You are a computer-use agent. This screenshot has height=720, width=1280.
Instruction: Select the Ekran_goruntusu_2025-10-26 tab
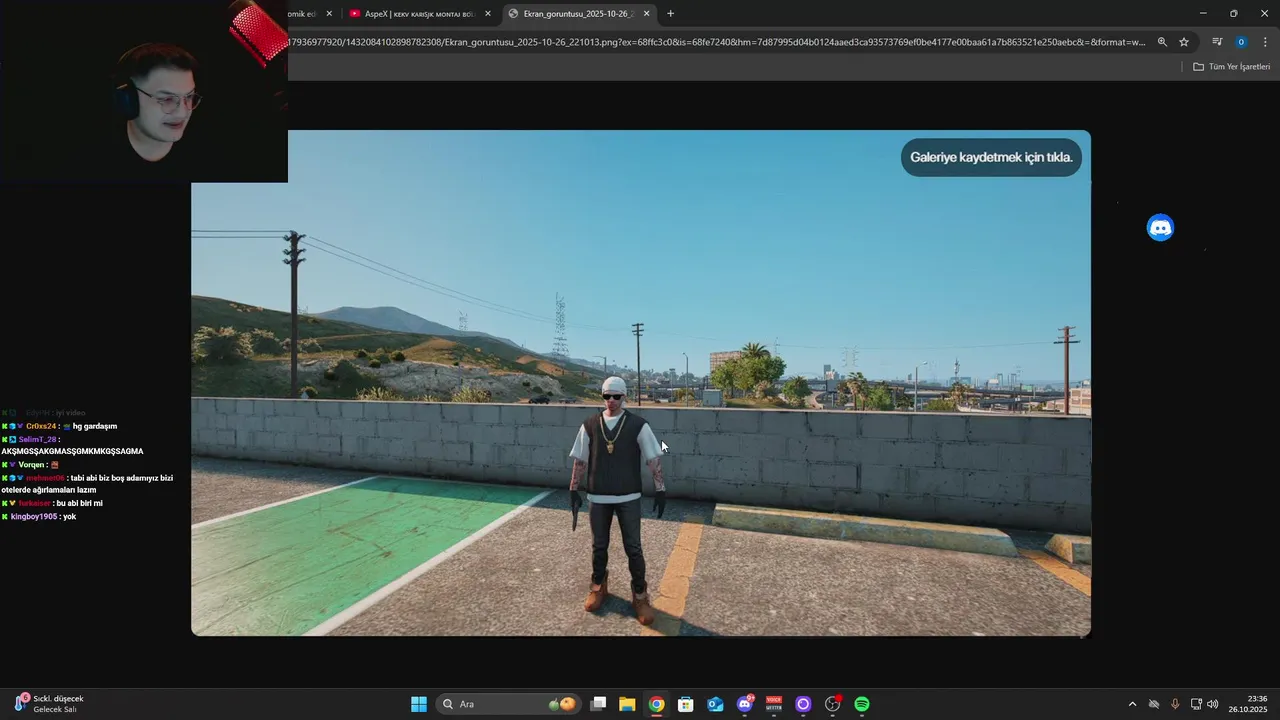[578, 14]
